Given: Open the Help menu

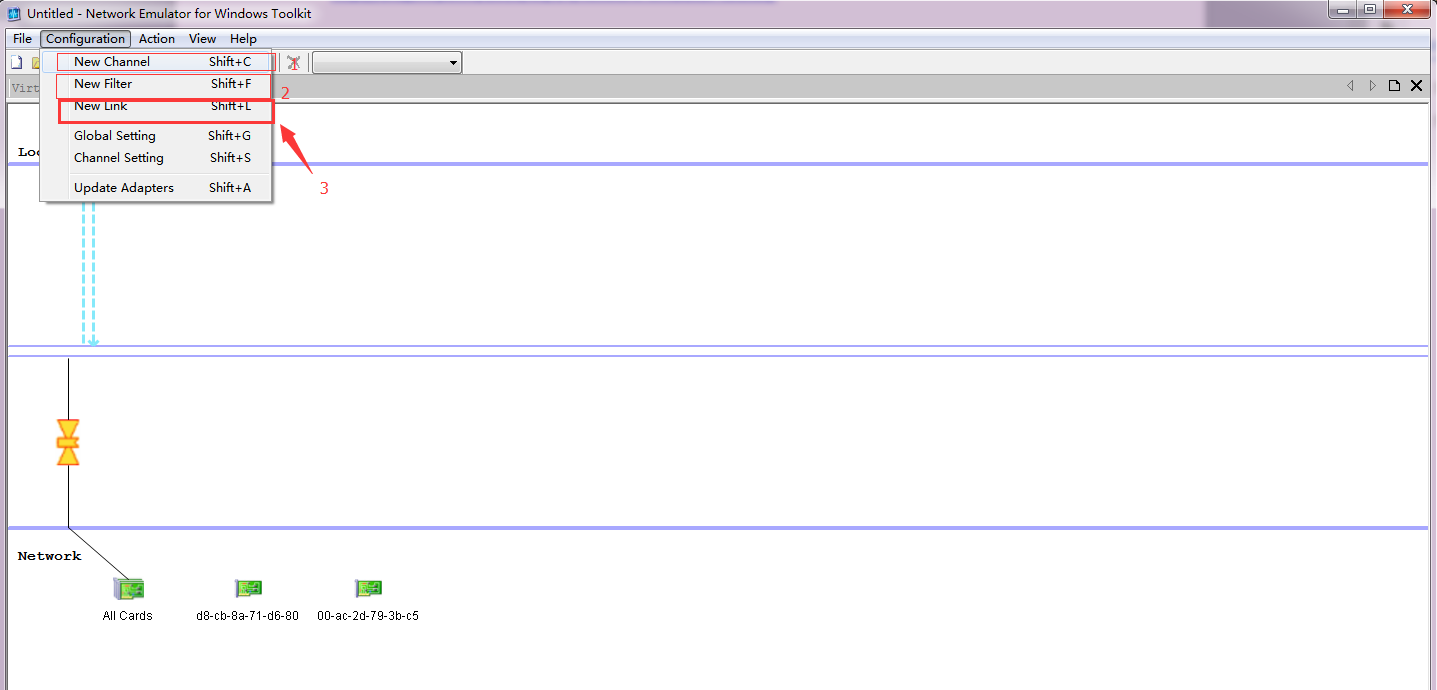Looking at the screenshot, I should [x=243, y=39].
